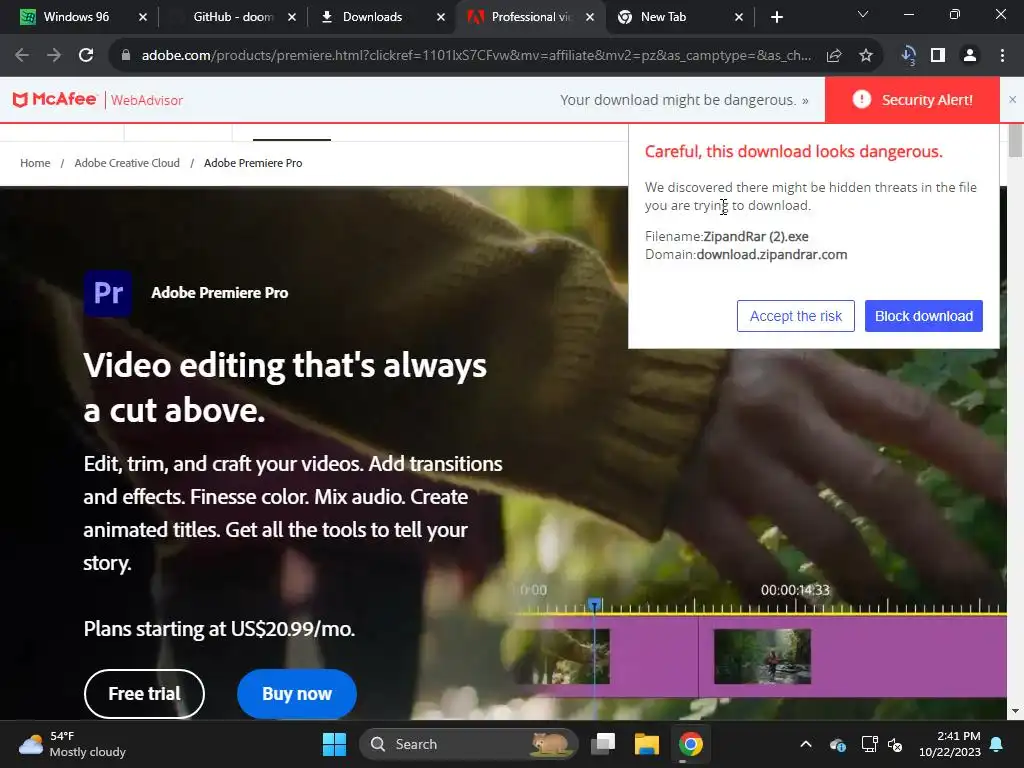
Task: Open Chrome three-dot menu
Action: pyautogui.click(x=1002, y=56)
